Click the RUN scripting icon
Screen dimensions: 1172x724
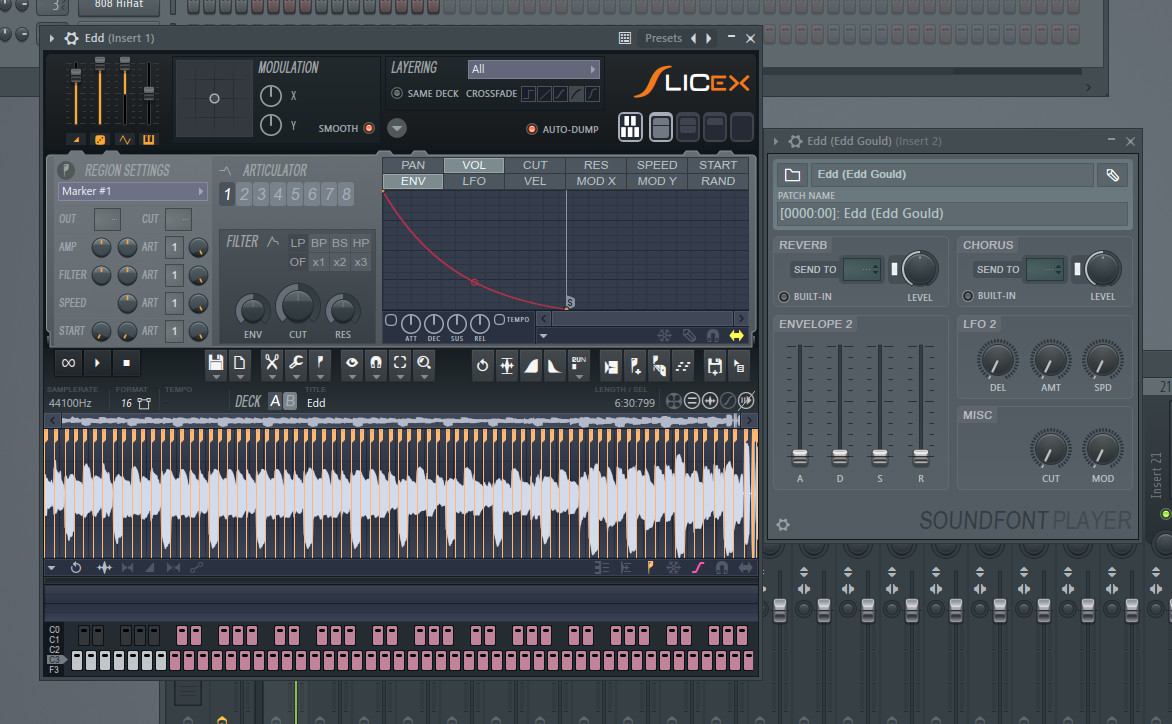578,363
